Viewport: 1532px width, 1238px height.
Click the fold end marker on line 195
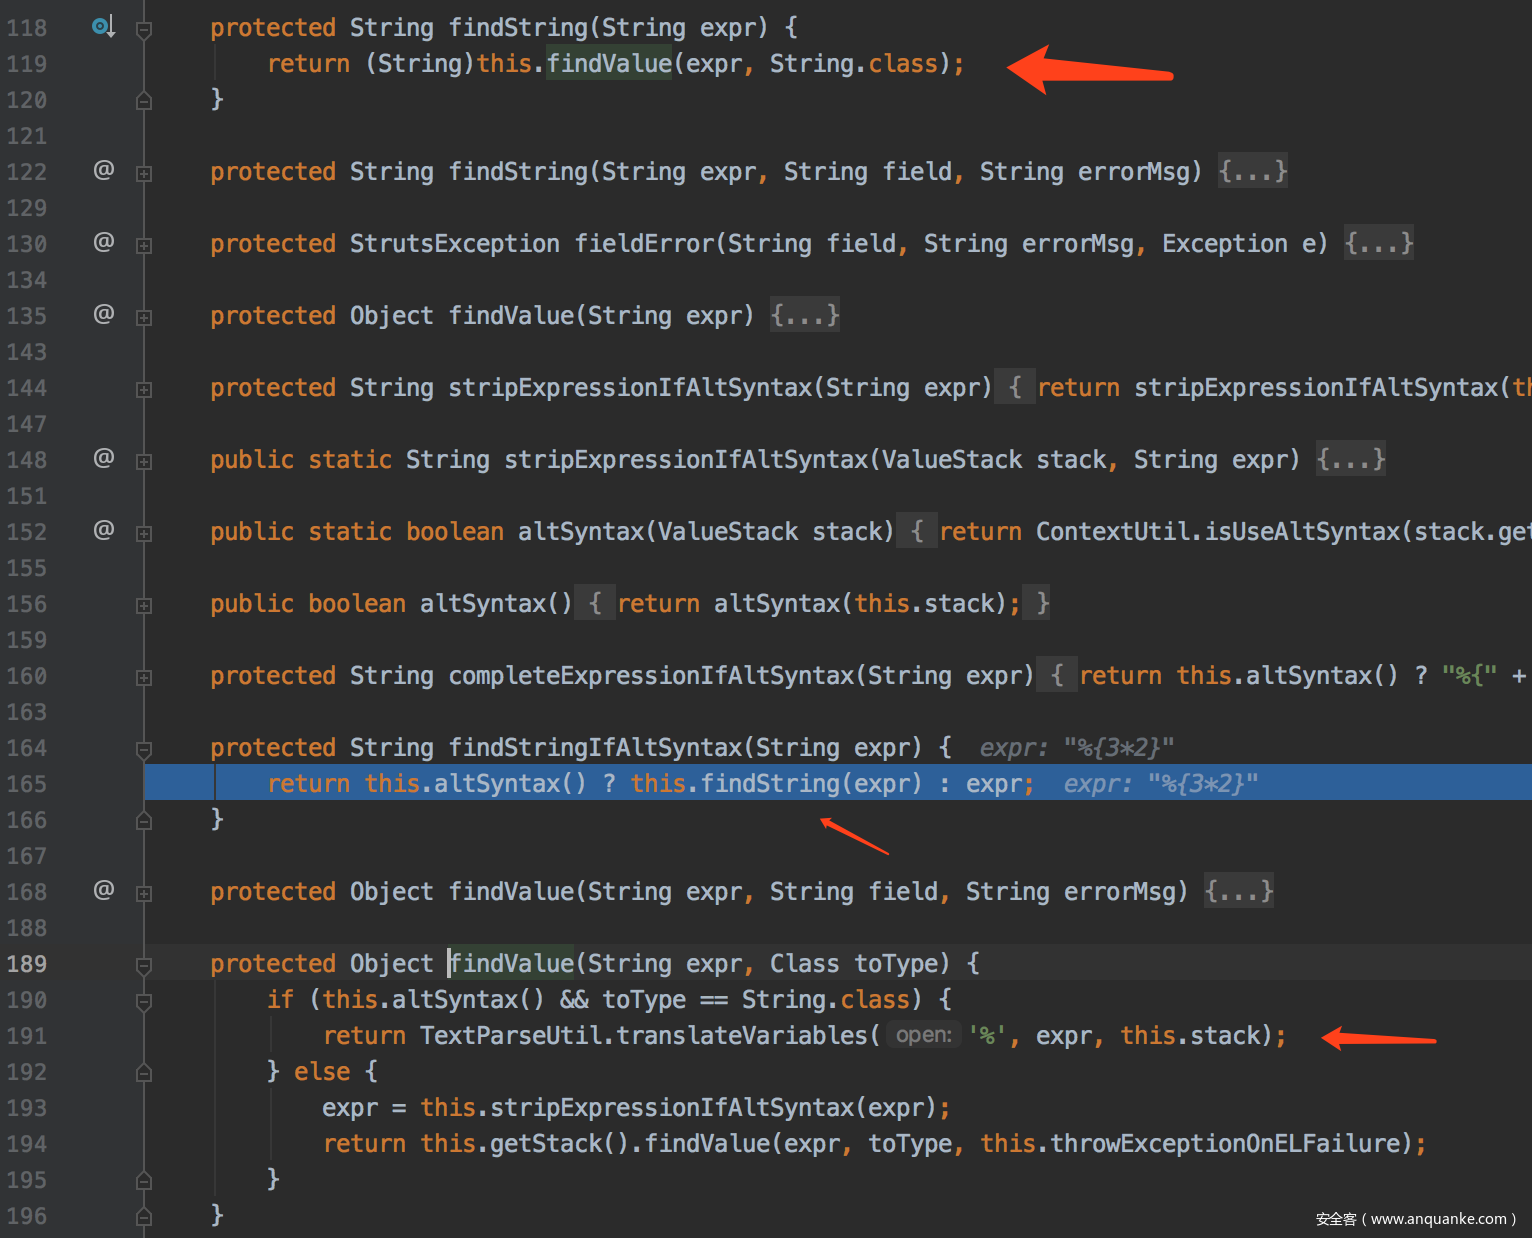pyautogui.click(x=144, y=1180)
